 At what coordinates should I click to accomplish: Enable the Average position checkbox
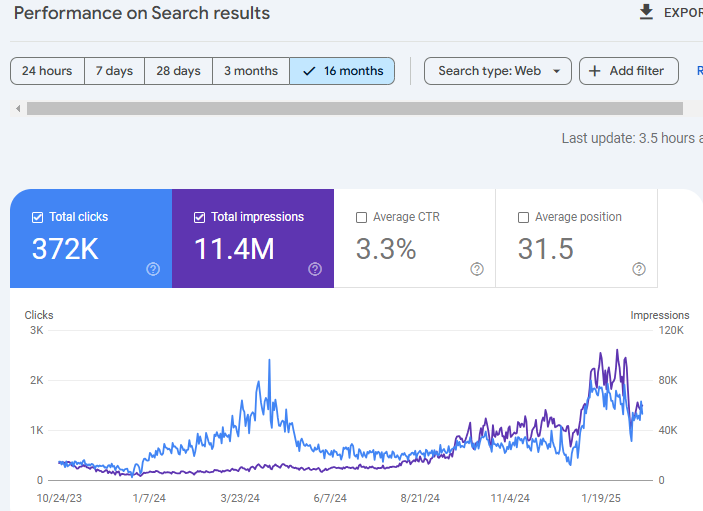coord(524,217)
